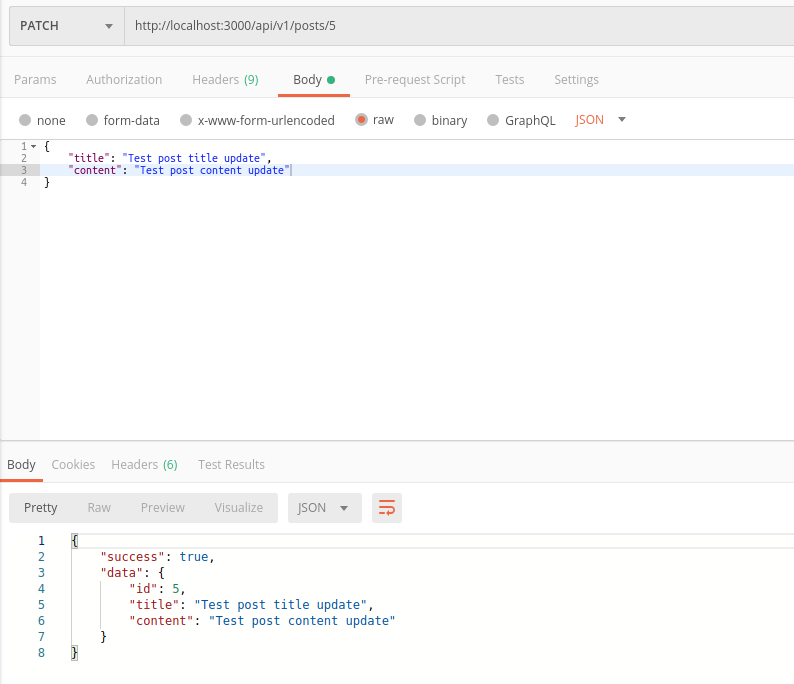
Task: Switch to Pre-request Script tab
Action: [x=415, y=79]
